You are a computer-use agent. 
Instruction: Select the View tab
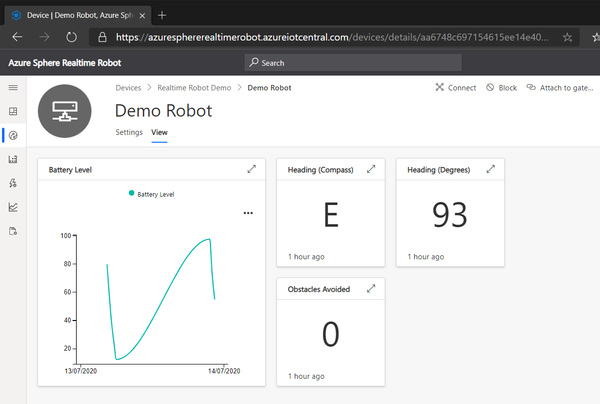coord(159,132)
